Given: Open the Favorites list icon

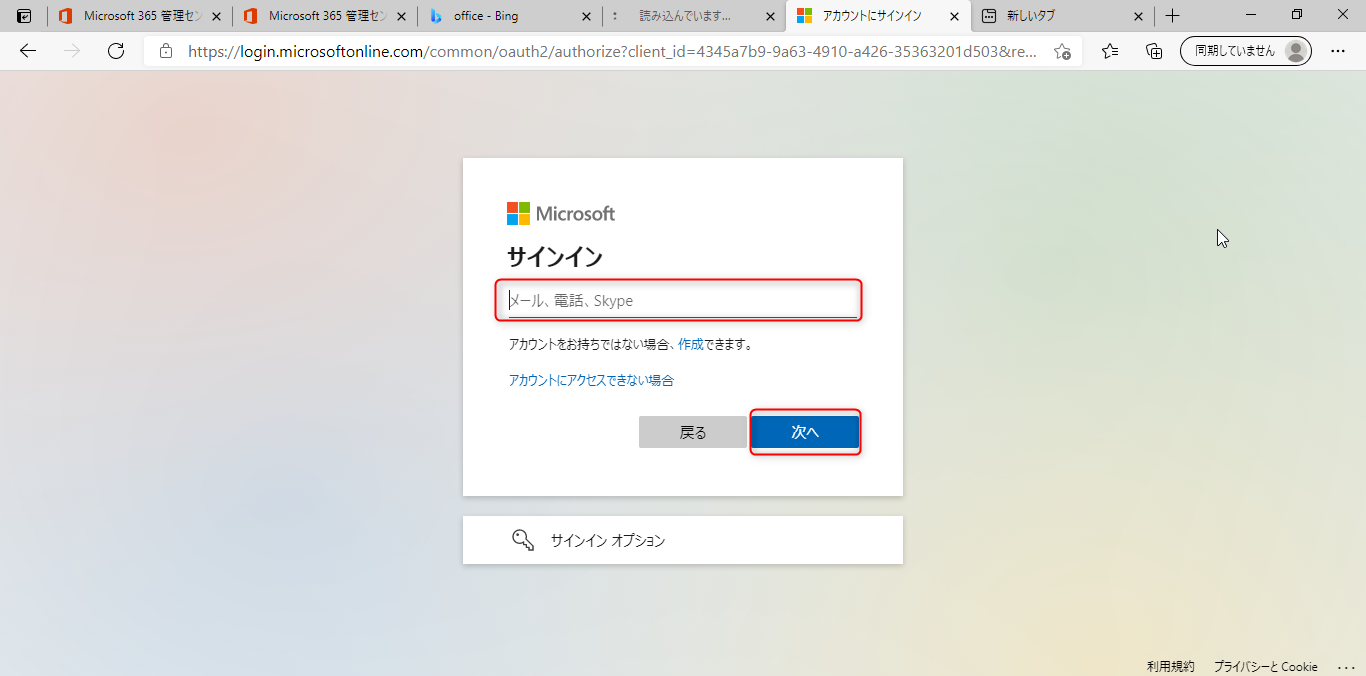Looking at the screenshot, I should 1110,51.
